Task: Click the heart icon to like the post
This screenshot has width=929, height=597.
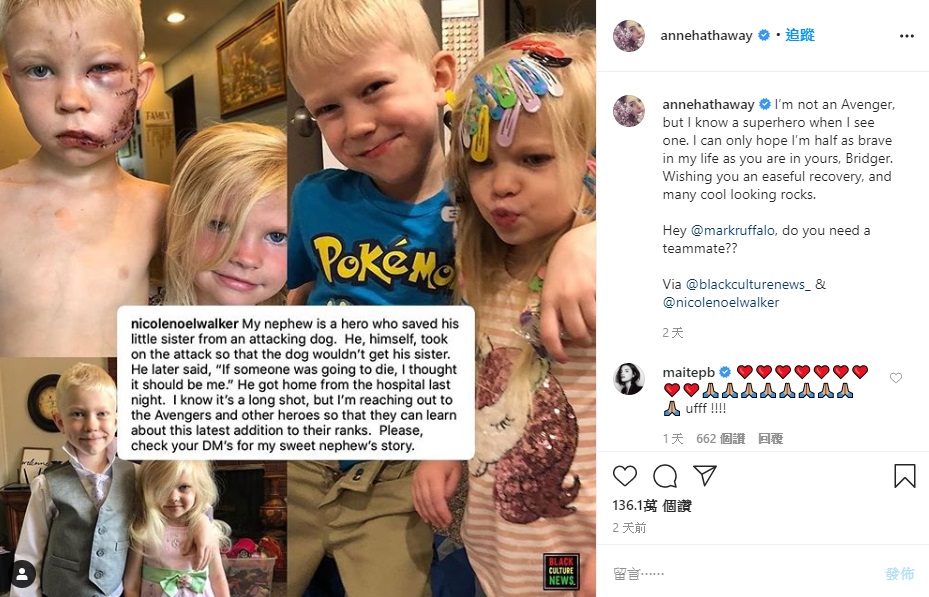Action: click(x=624, y=476)
